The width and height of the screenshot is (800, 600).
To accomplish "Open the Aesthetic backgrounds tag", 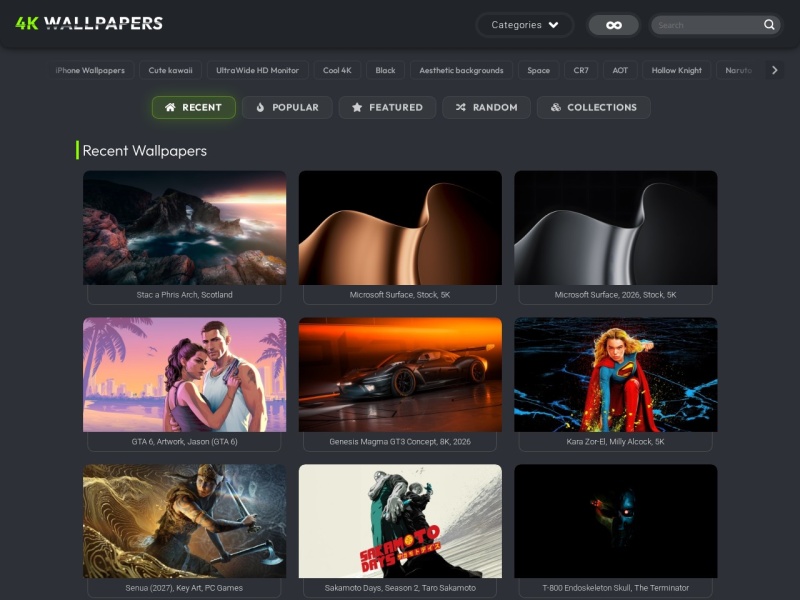I will point(461,70).
